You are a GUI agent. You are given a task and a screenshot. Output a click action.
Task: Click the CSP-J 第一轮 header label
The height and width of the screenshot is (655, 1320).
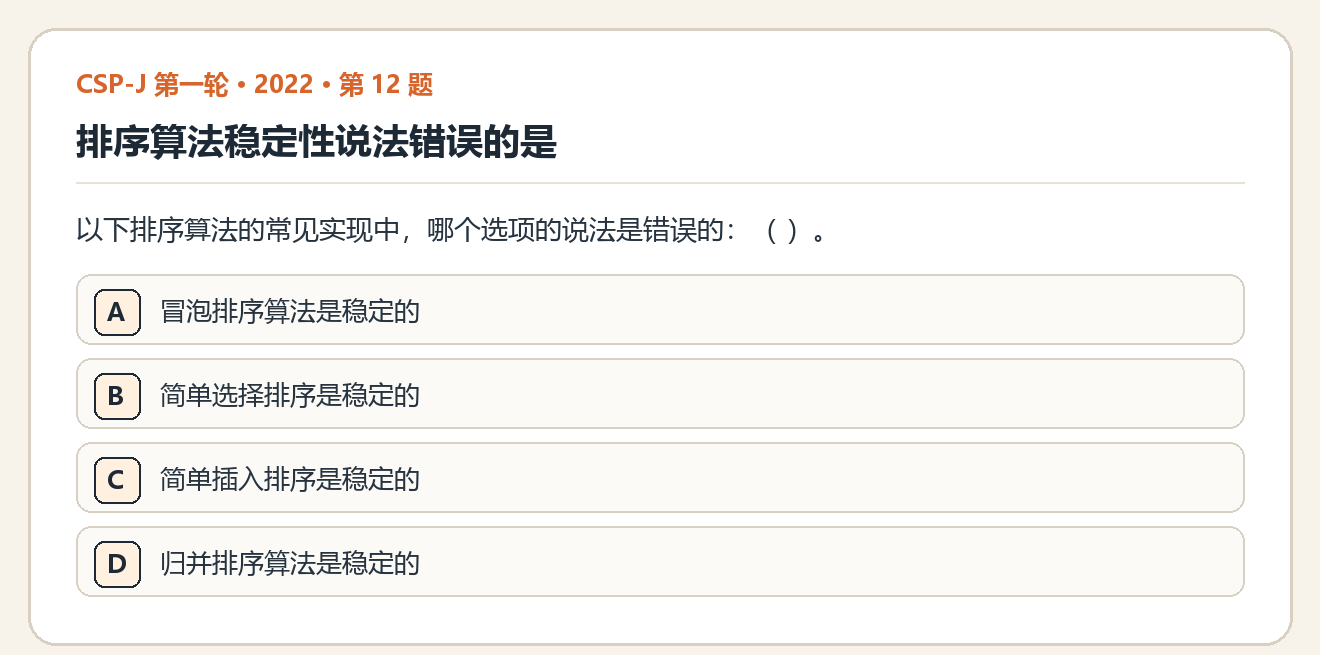coord(152,85)
